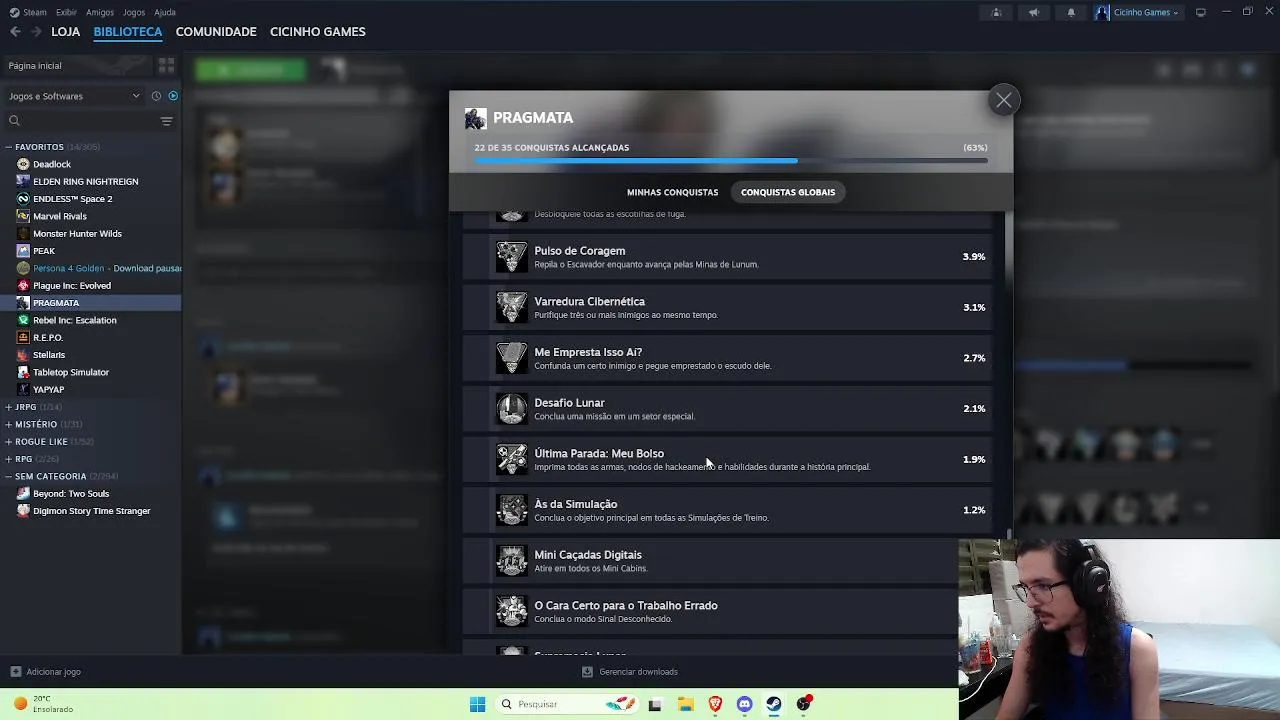Open Discord from the Windows taskbar

click(x=744, y=704)
